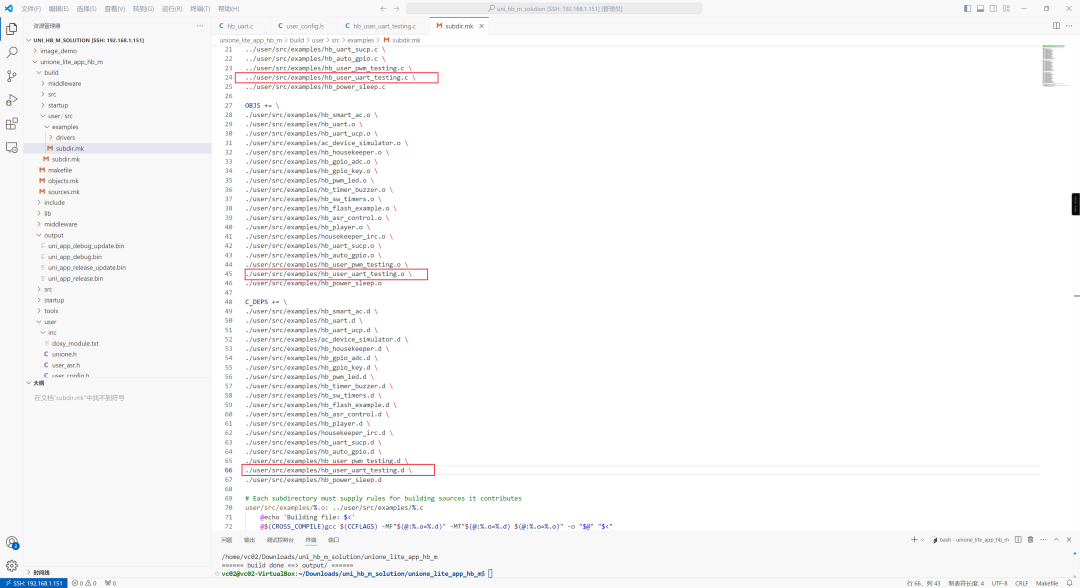1080x588 pixels.
Task: Toggle the secondary sidebar visibility
Action: coord(993,8)
